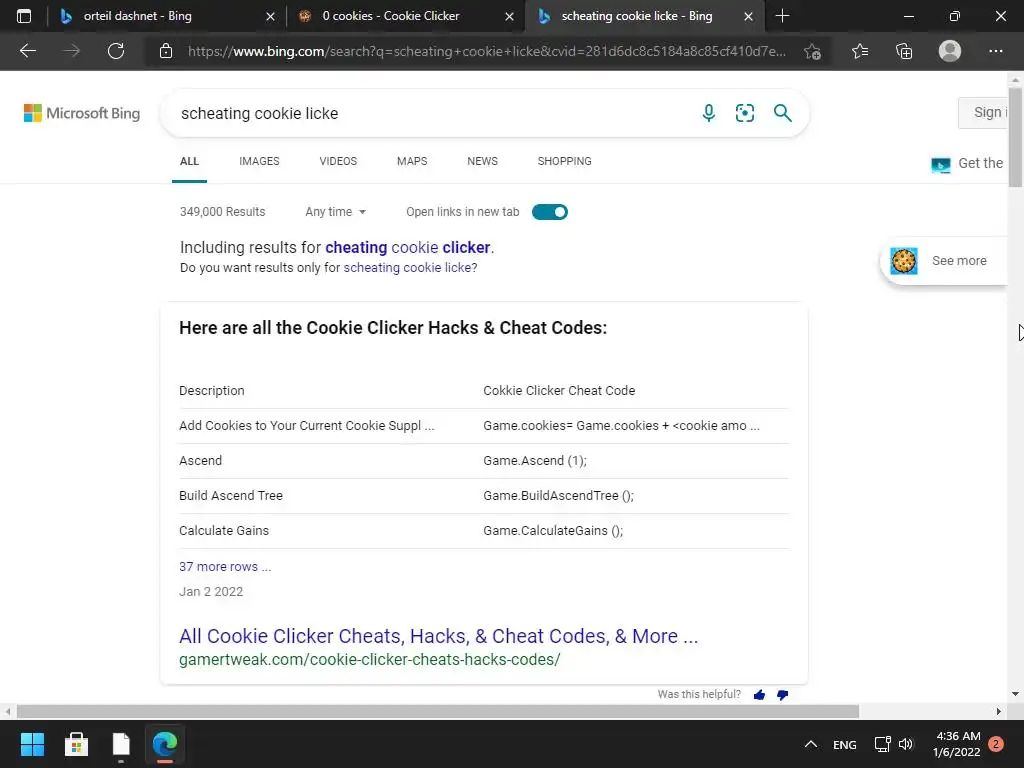Open the notification center badge
Screen dimensions: 1024x768
point(996,744)
